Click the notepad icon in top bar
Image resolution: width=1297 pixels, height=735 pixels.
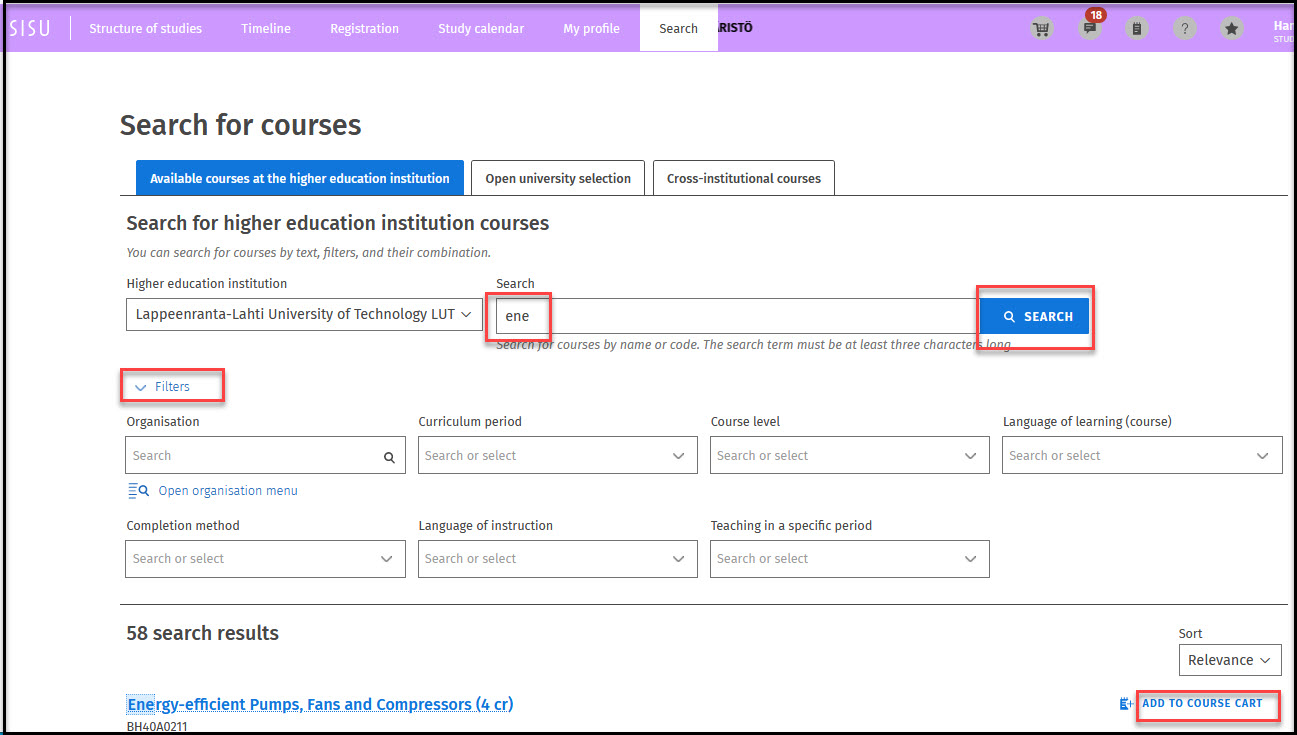(x=1136, y=29)
